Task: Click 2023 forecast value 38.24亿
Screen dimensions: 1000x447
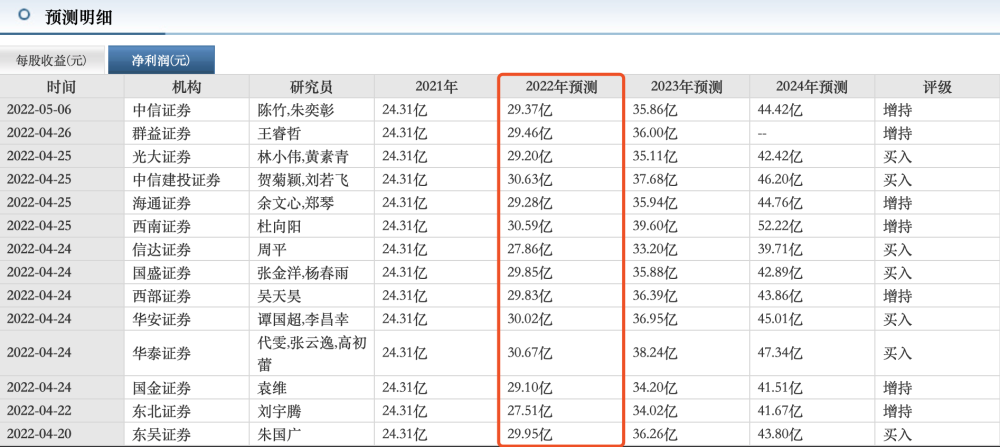Action: [654, 353]
